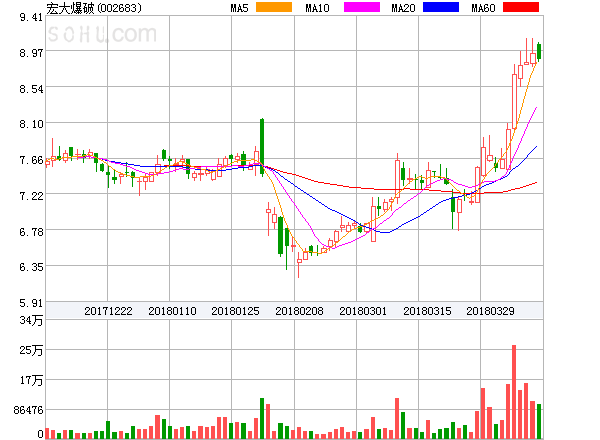Click the orange MA5 legend swatch
This screenshot has width=600, height=440.
[274, 7]
